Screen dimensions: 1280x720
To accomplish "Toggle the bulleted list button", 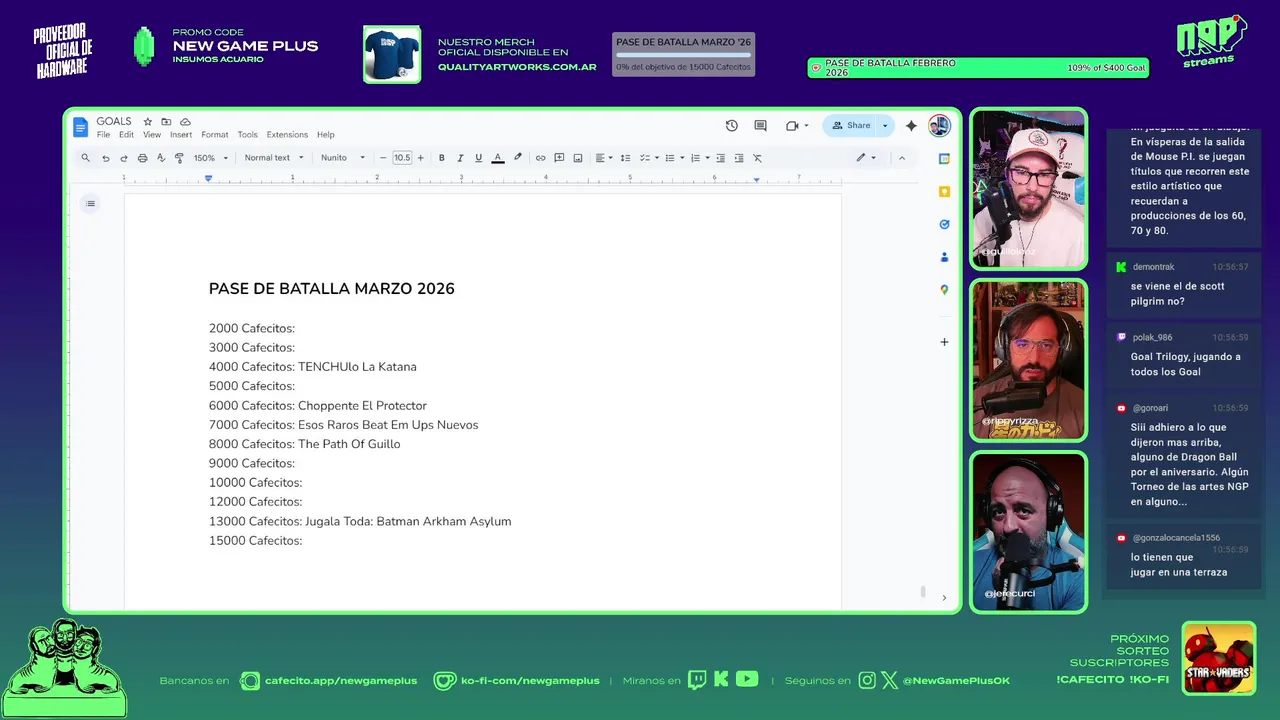I will [x=669, y=158].
